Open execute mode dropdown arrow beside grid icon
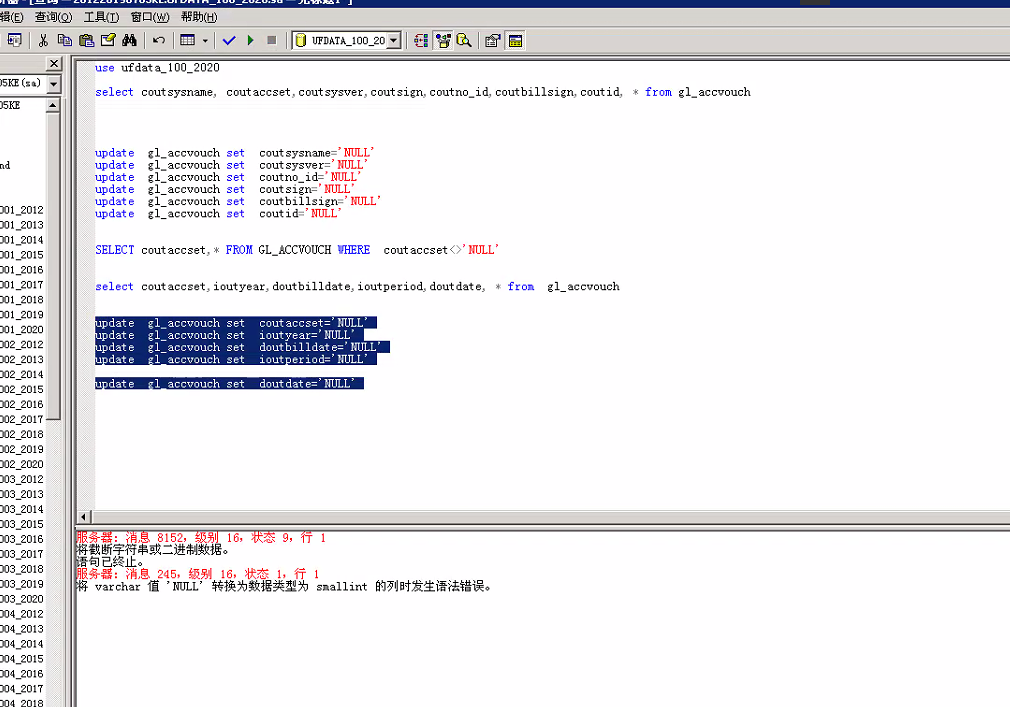The height and width of the screenshot is (707, 1010). pyautogui.click(x=205, y=41)
